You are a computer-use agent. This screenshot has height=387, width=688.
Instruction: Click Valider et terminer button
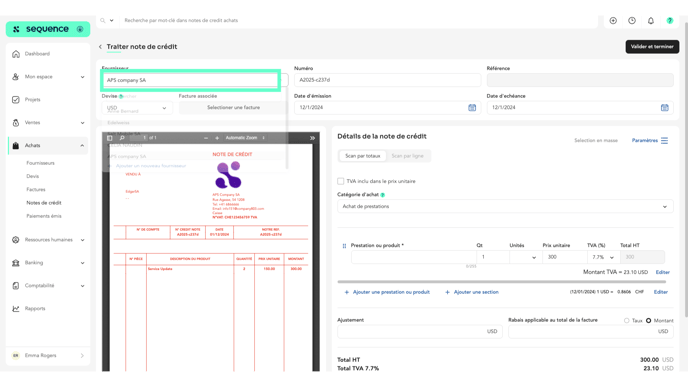(x=652, y=47)
